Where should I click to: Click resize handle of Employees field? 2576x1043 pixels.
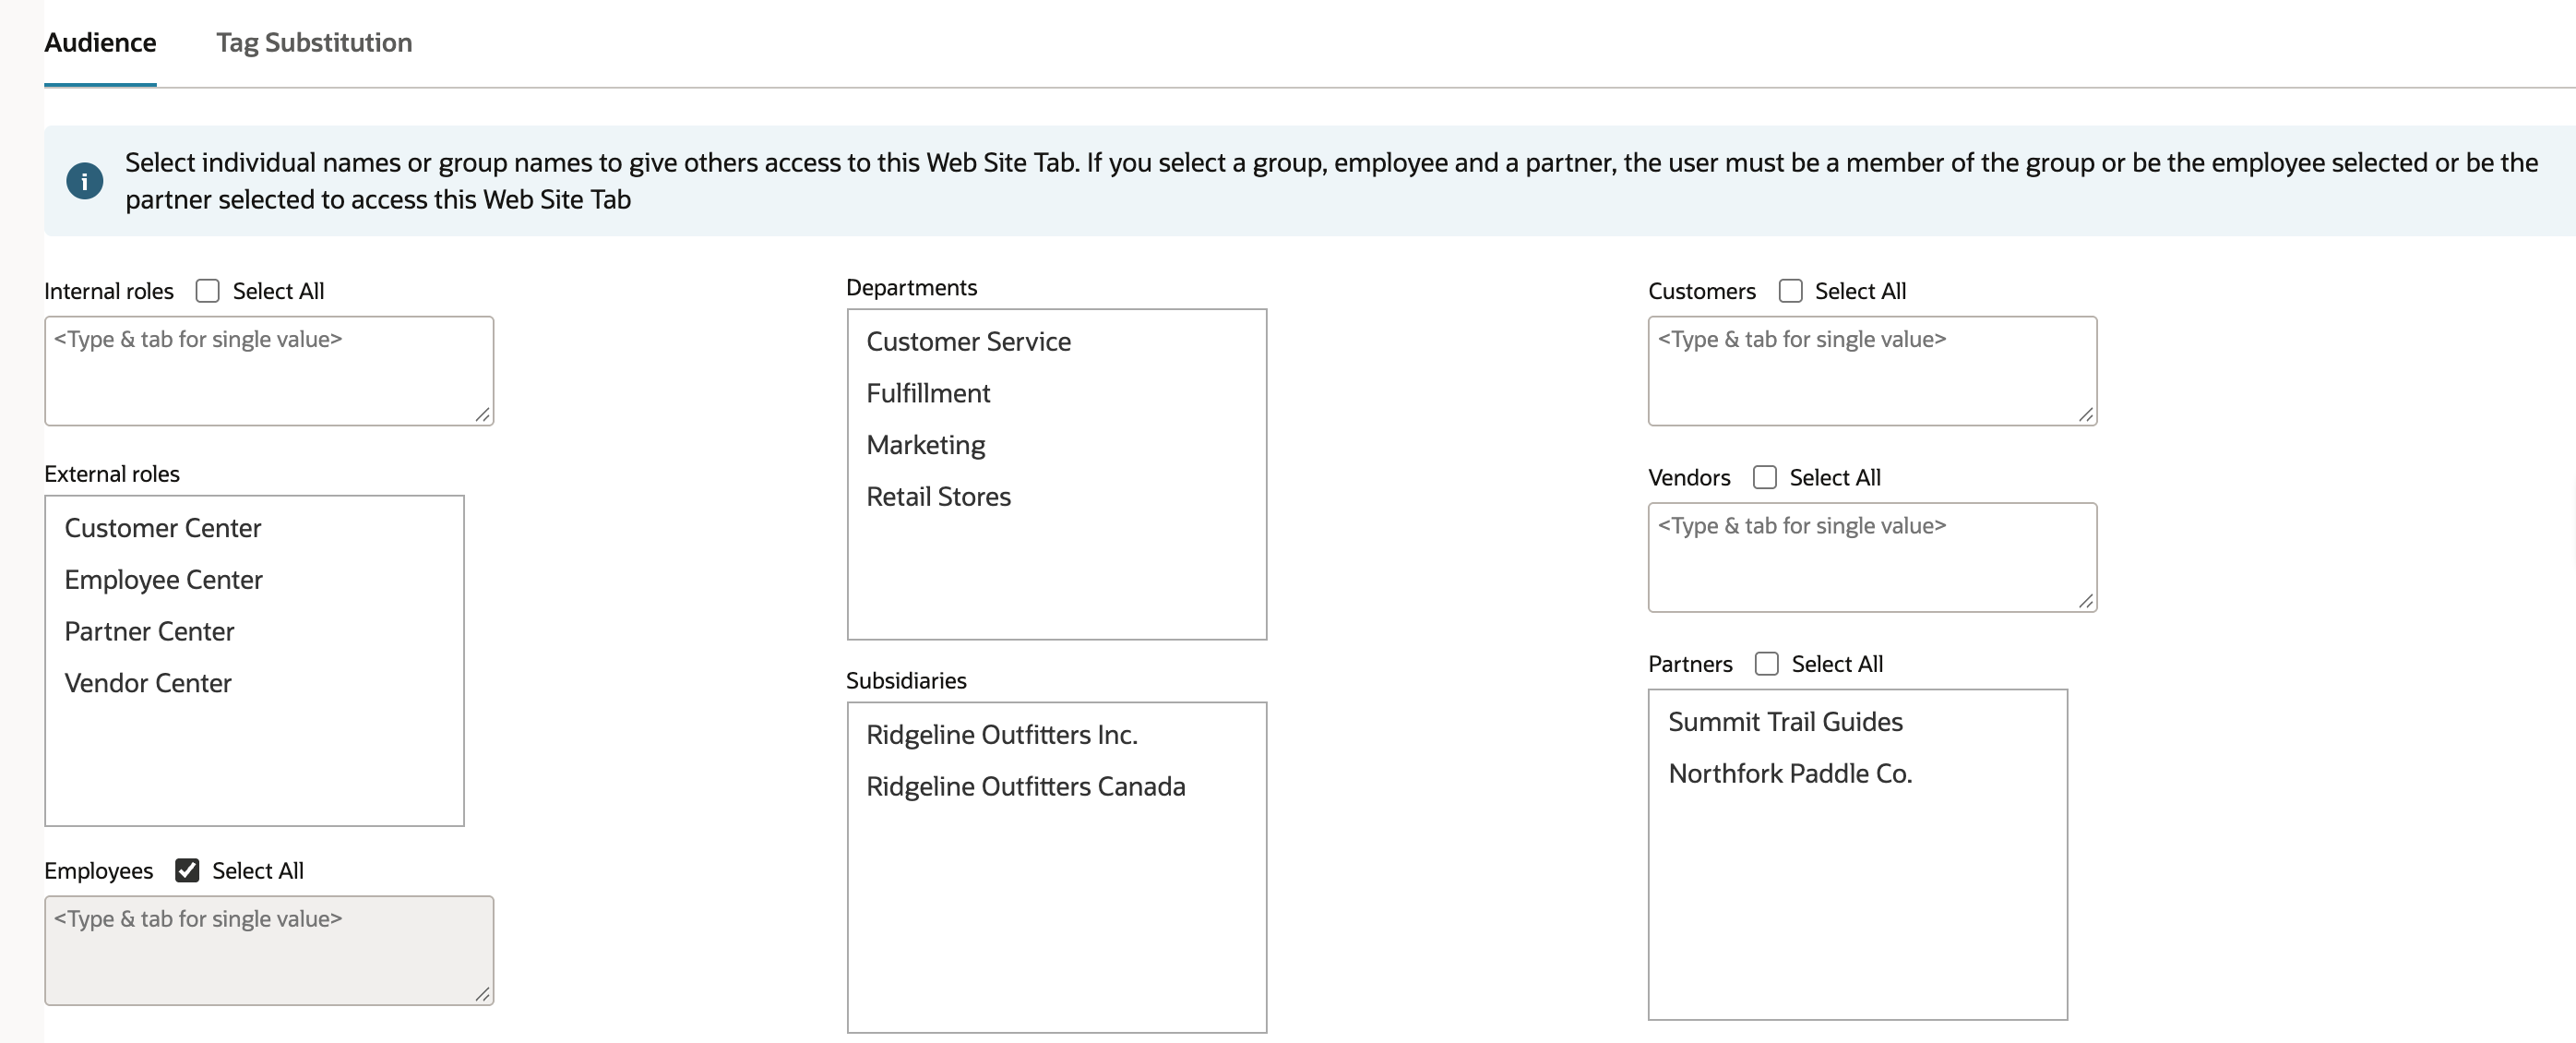click(482, 993)
